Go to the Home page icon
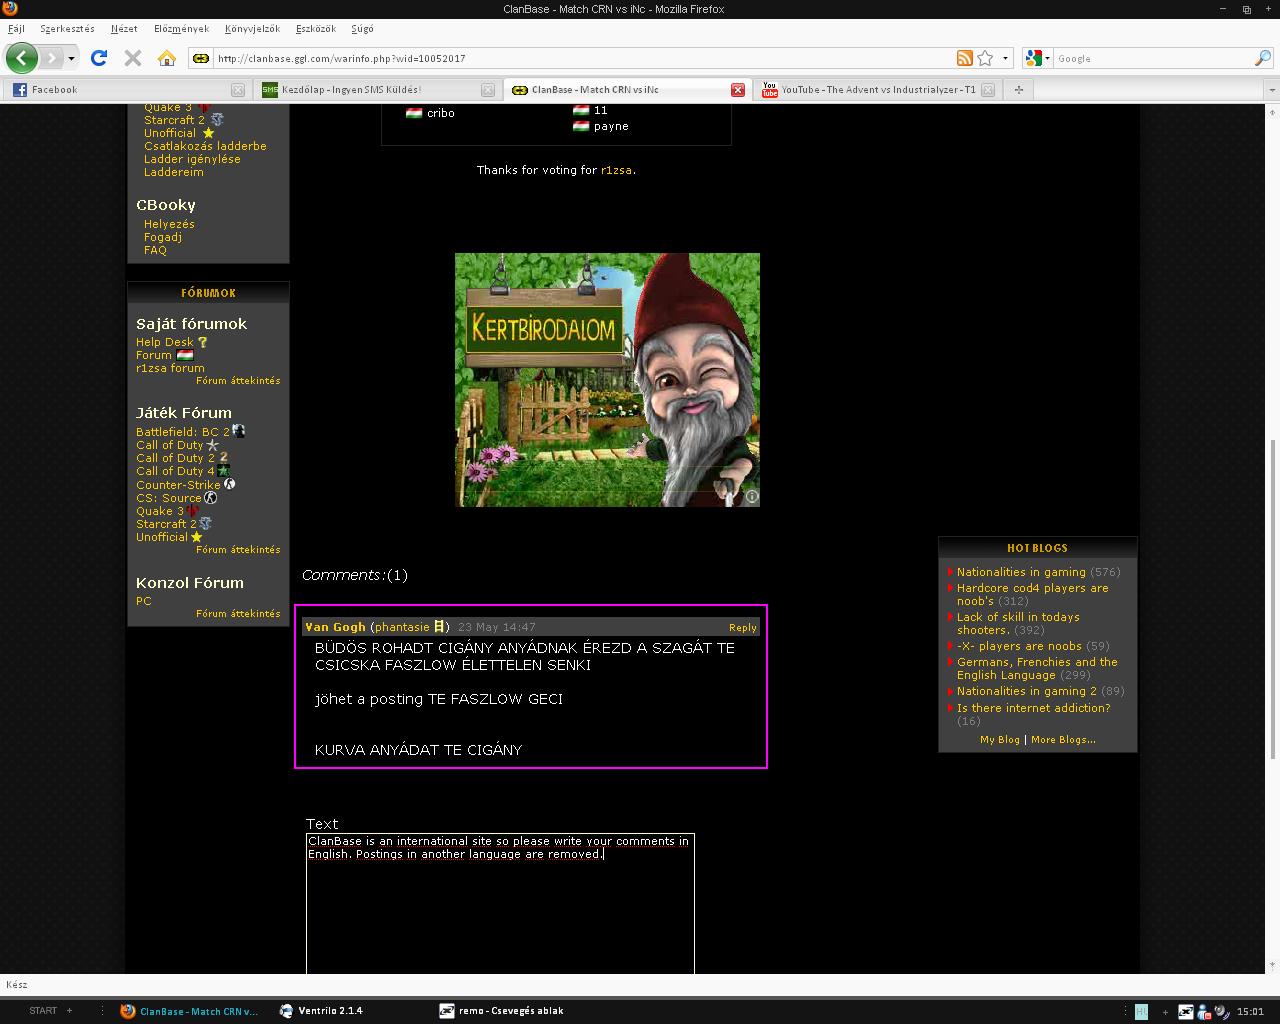 (x=167, y=58)
